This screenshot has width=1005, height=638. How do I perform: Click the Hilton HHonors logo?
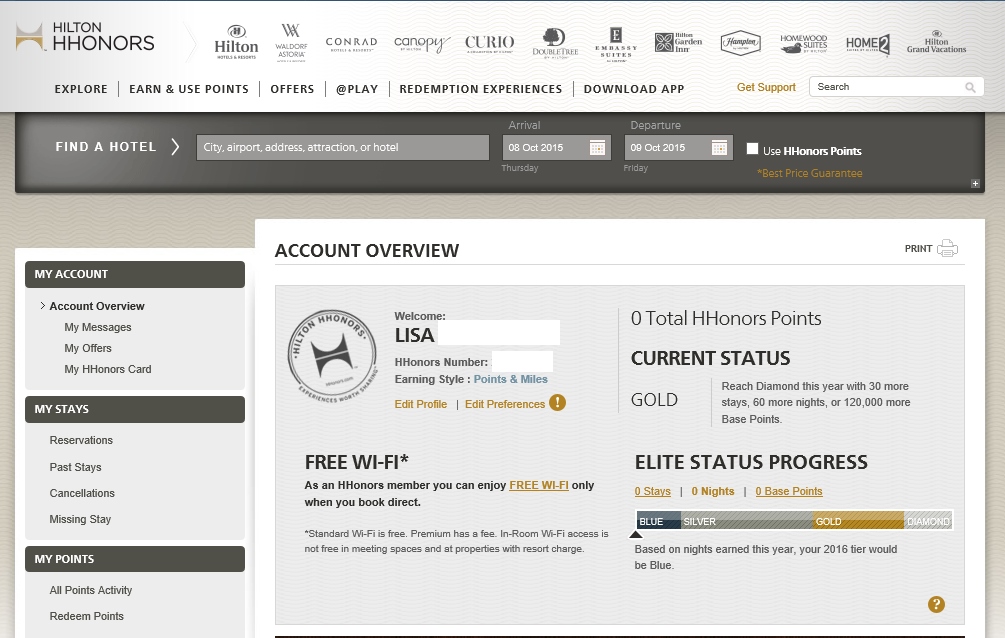(85, 37)
